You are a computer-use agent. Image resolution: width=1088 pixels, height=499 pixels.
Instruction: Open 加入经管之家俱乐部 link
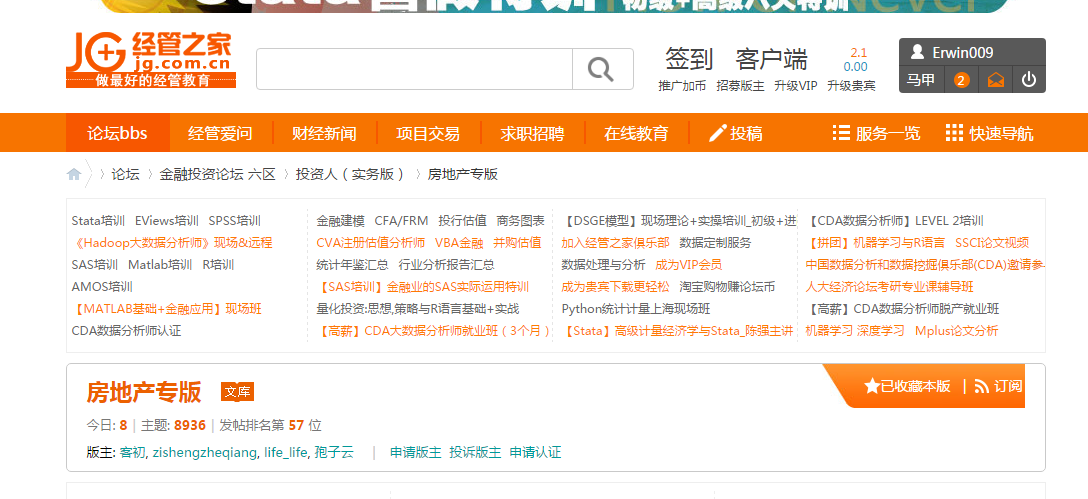615,243
